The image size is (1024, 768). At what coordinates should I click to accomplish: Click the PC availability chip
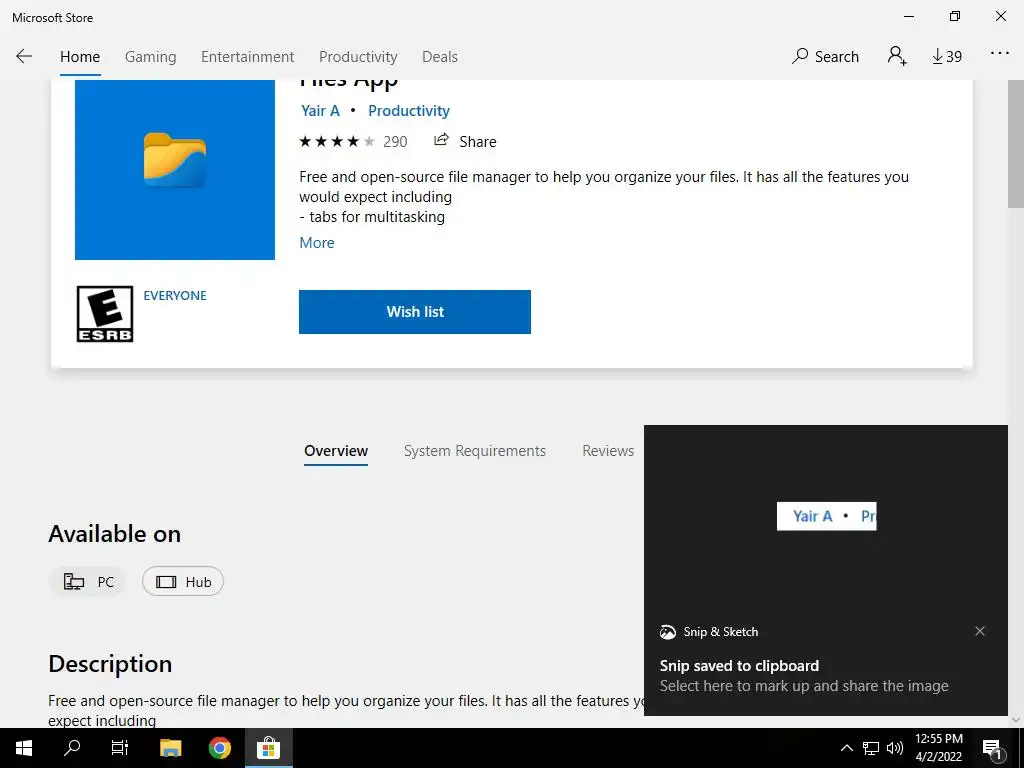click(x=88, y=582)
